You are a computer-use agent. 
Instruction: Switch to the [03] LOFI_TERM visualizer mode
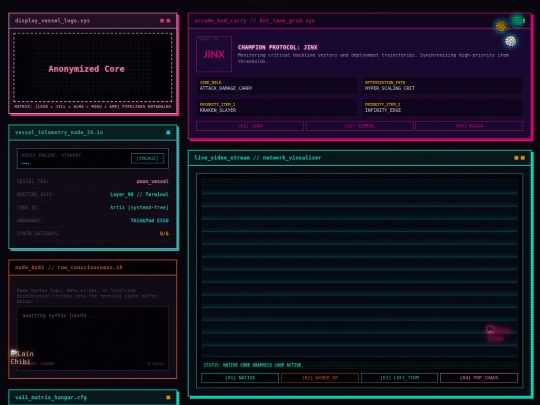399,378
